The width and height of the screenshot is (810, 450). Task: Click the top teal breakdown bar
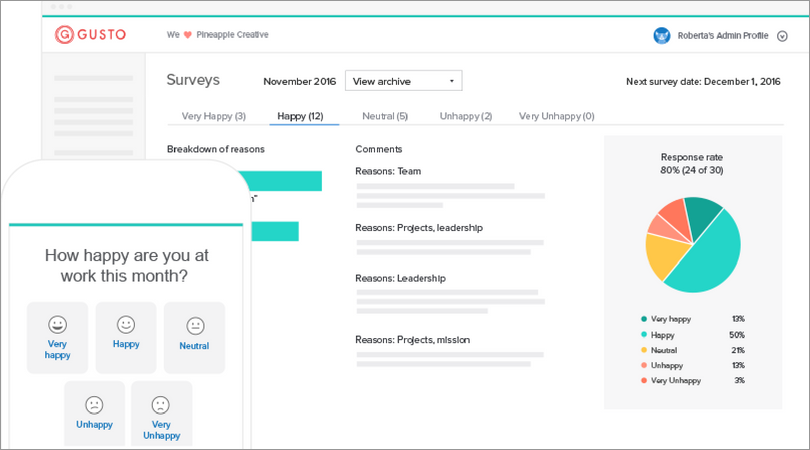click(282, 181)
